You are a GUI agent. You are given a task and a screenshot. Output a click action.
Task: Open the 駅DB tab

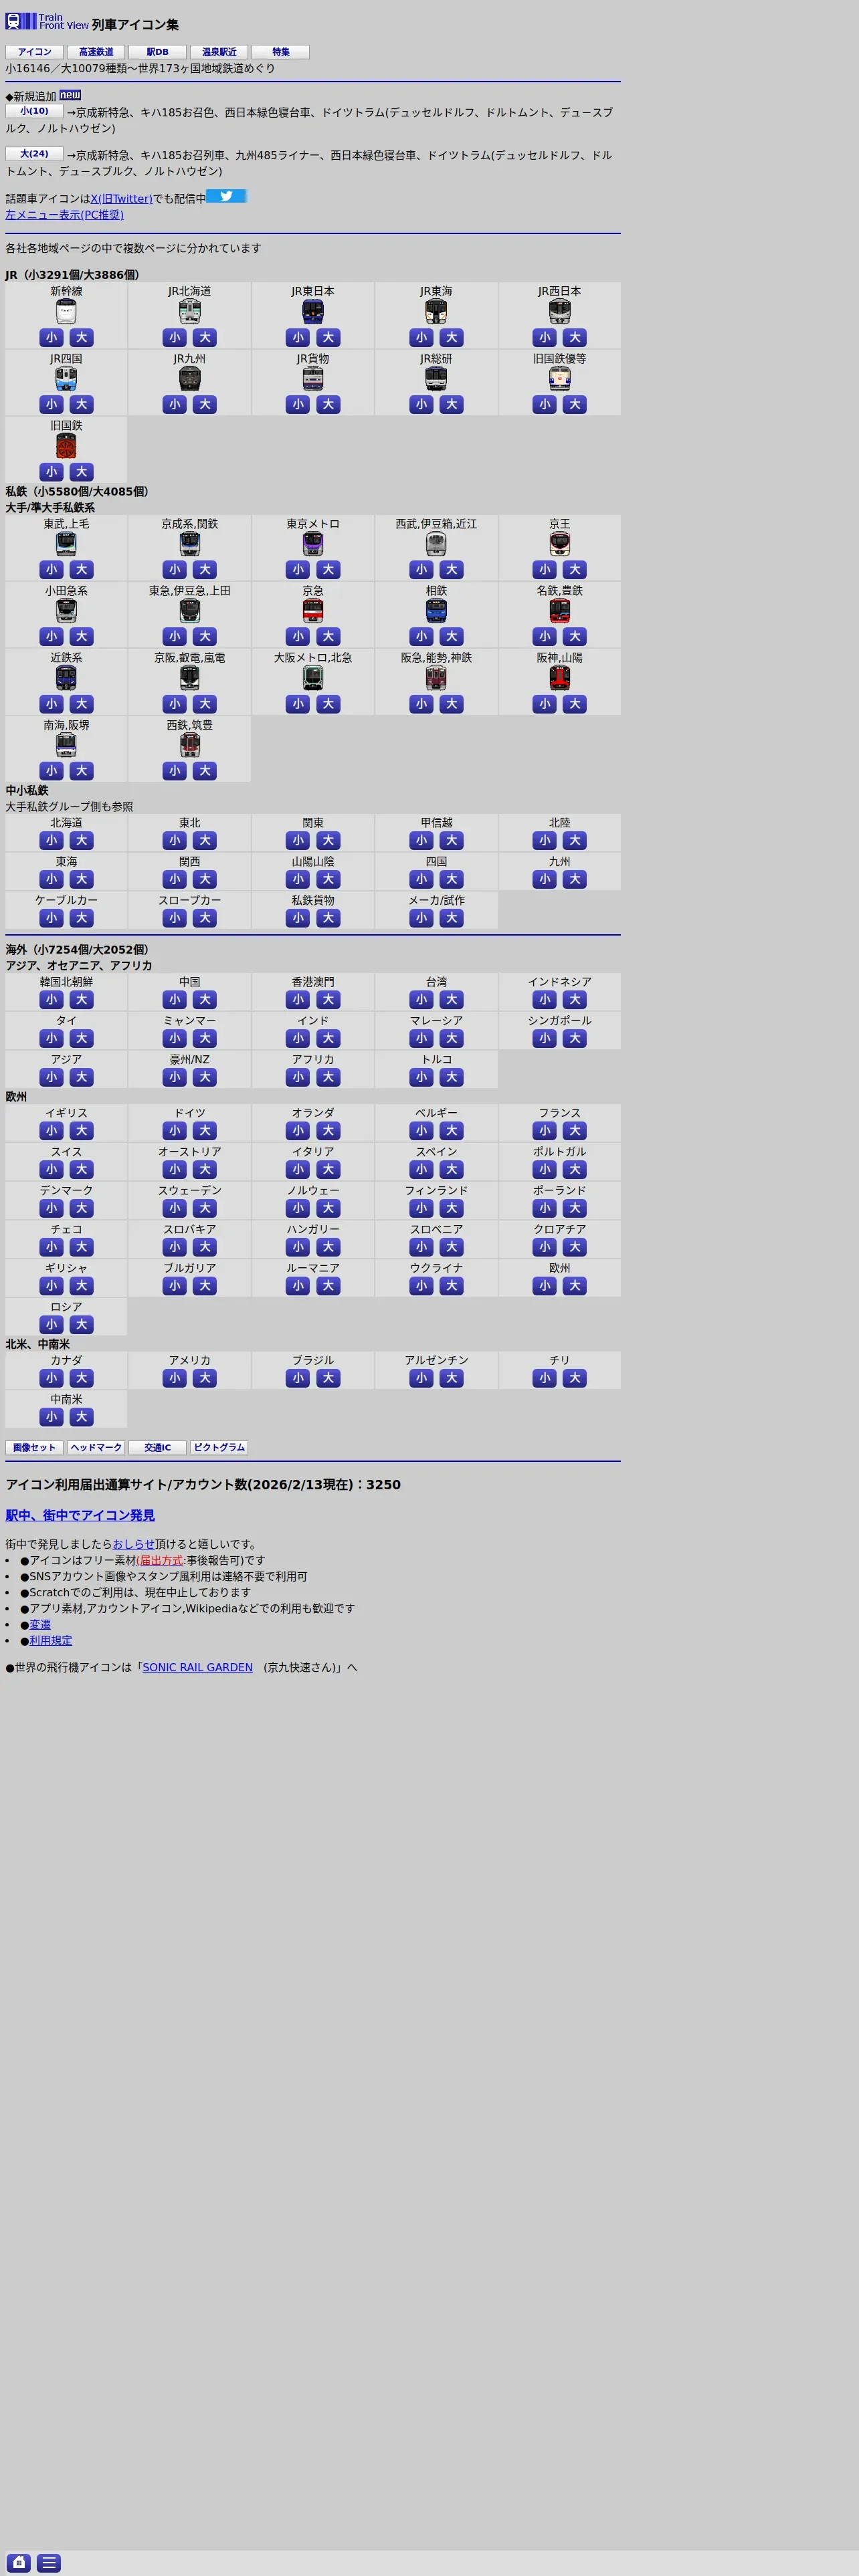coord(158,52)
